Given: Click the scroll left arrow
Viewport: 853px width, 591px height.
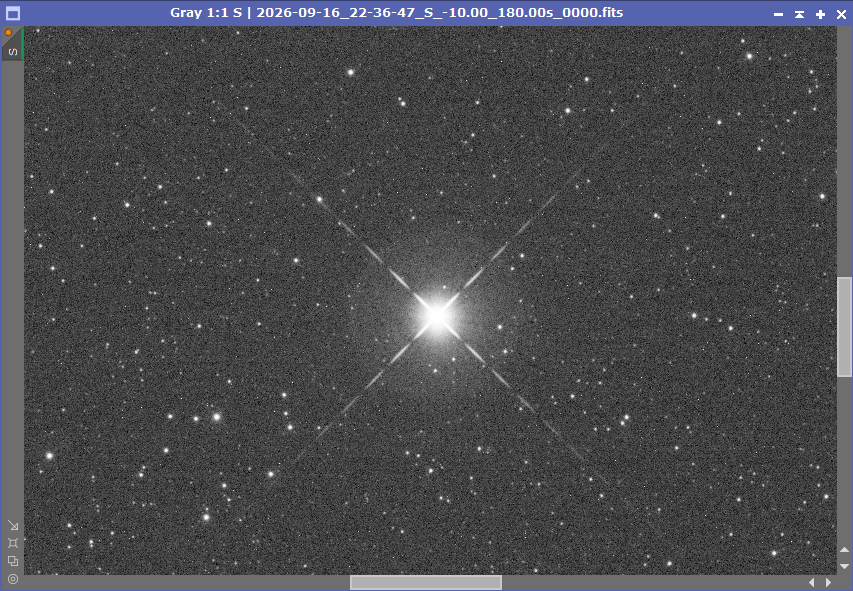Looking at the screenshot, I should tap(812, 582).
